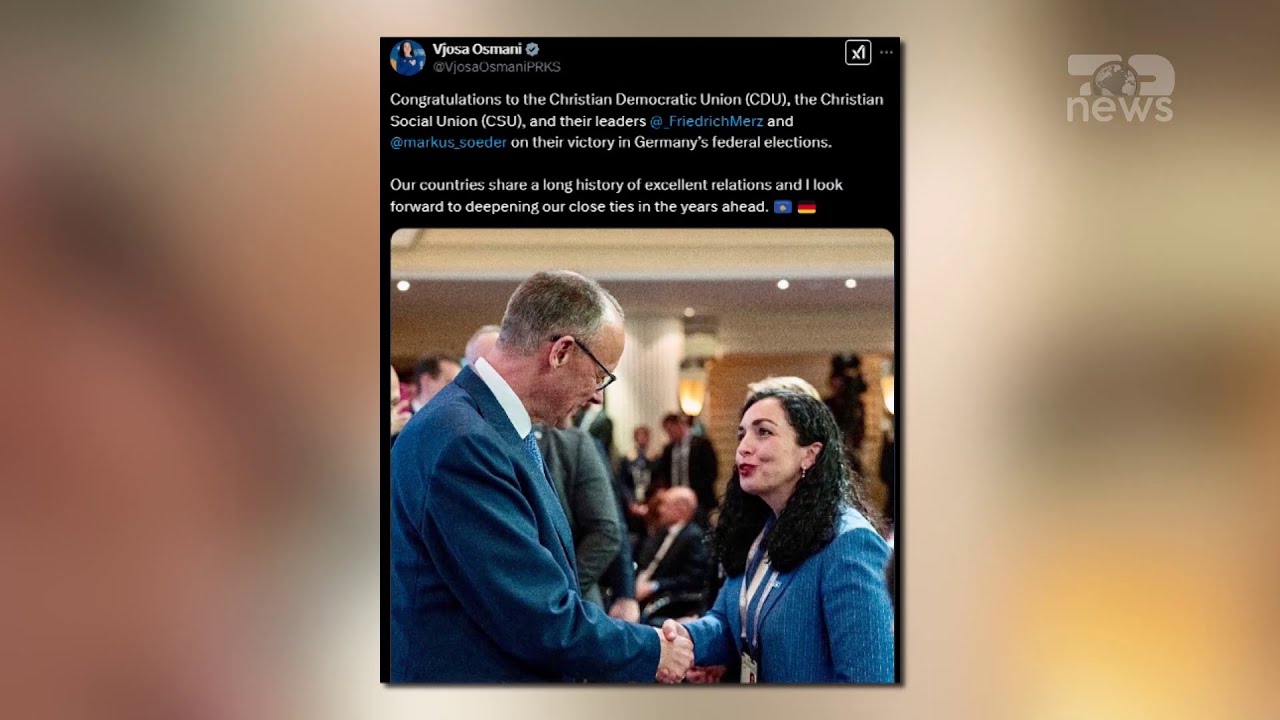The height and width of the screenshot is (720, 1280).
Task: Click the Kosovo flag emoji
Action: click(x=783, y=207)
